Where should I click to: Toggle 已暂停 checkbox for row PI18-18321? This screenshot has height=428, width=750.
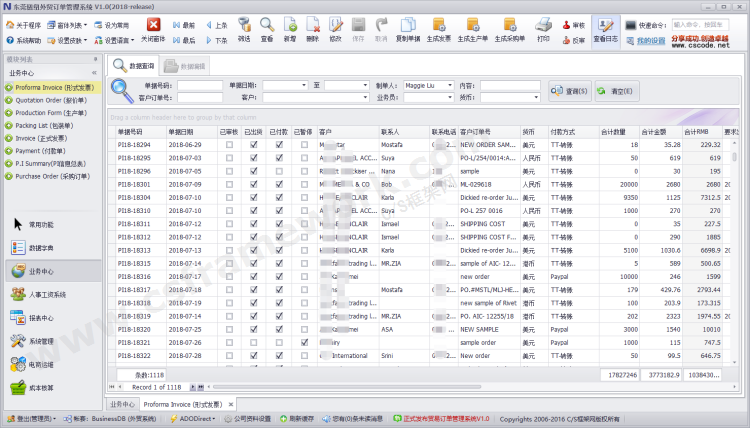tap(303, 342)
